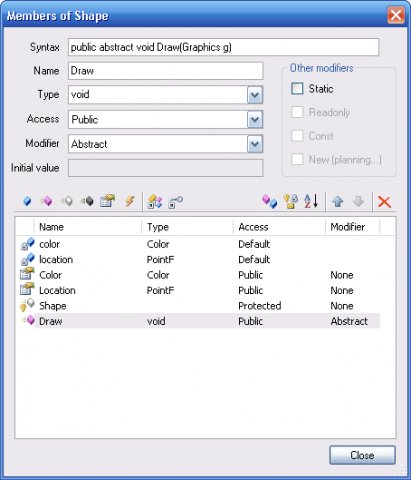Viewport: 411px width, 480px height.
Task: Click the sort by kind shapes icon
Action: click(269, 201)
